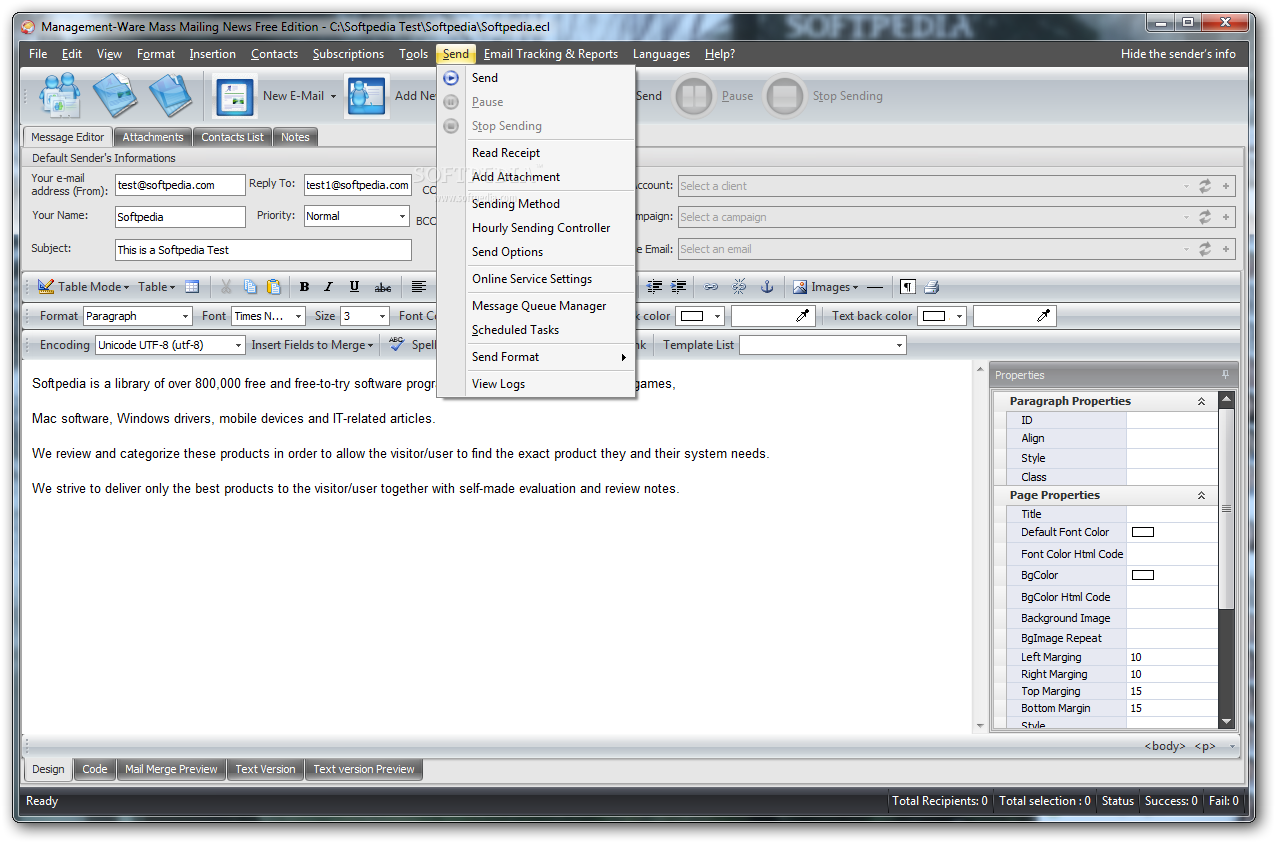
Task: Open Text back color swatch picker
Action: point(942,316)
